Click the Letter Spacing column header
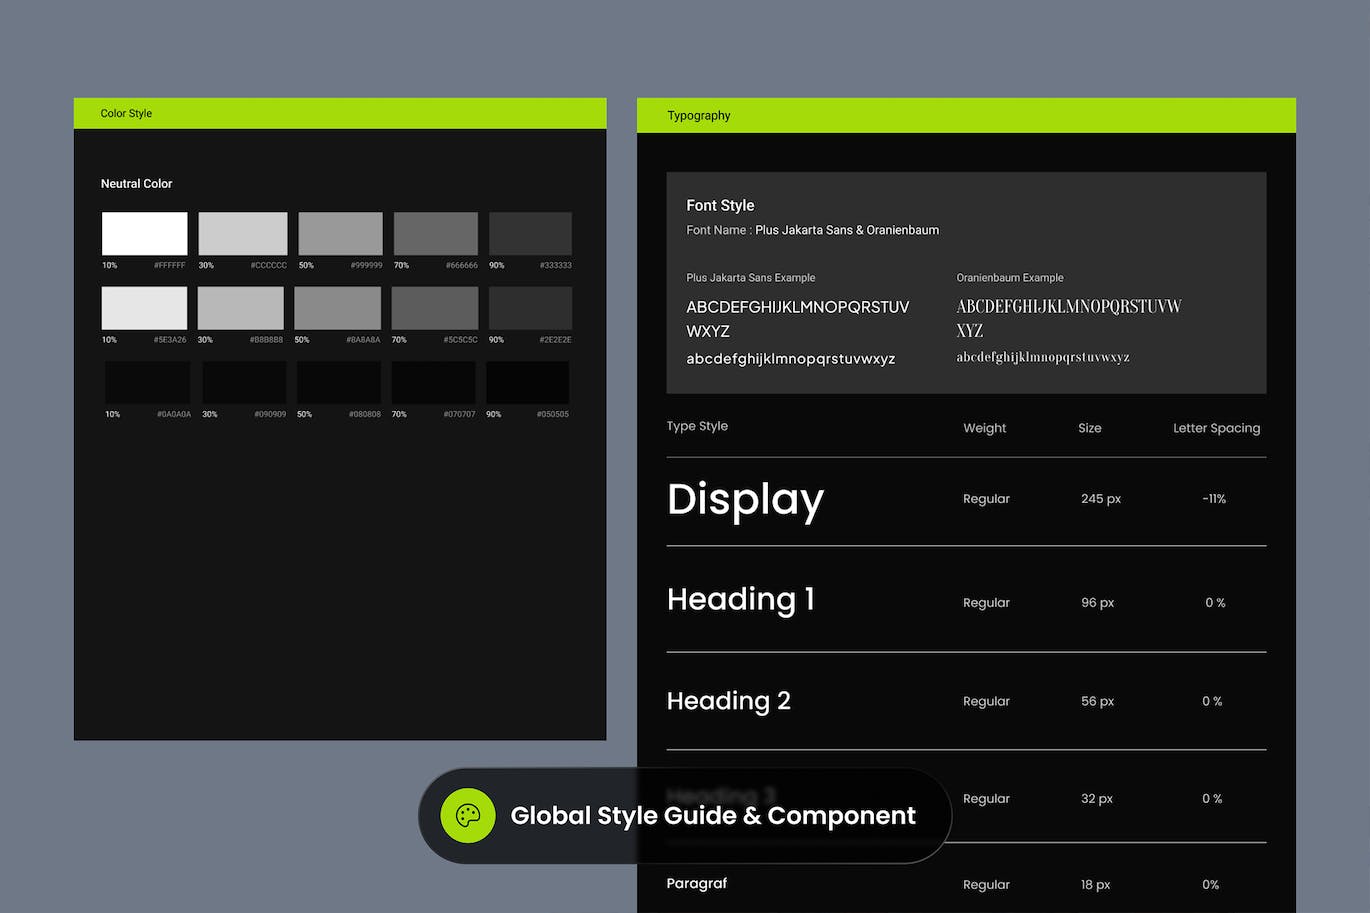The width and height of the screenshot is (1370, 913). click(1217, 428)
